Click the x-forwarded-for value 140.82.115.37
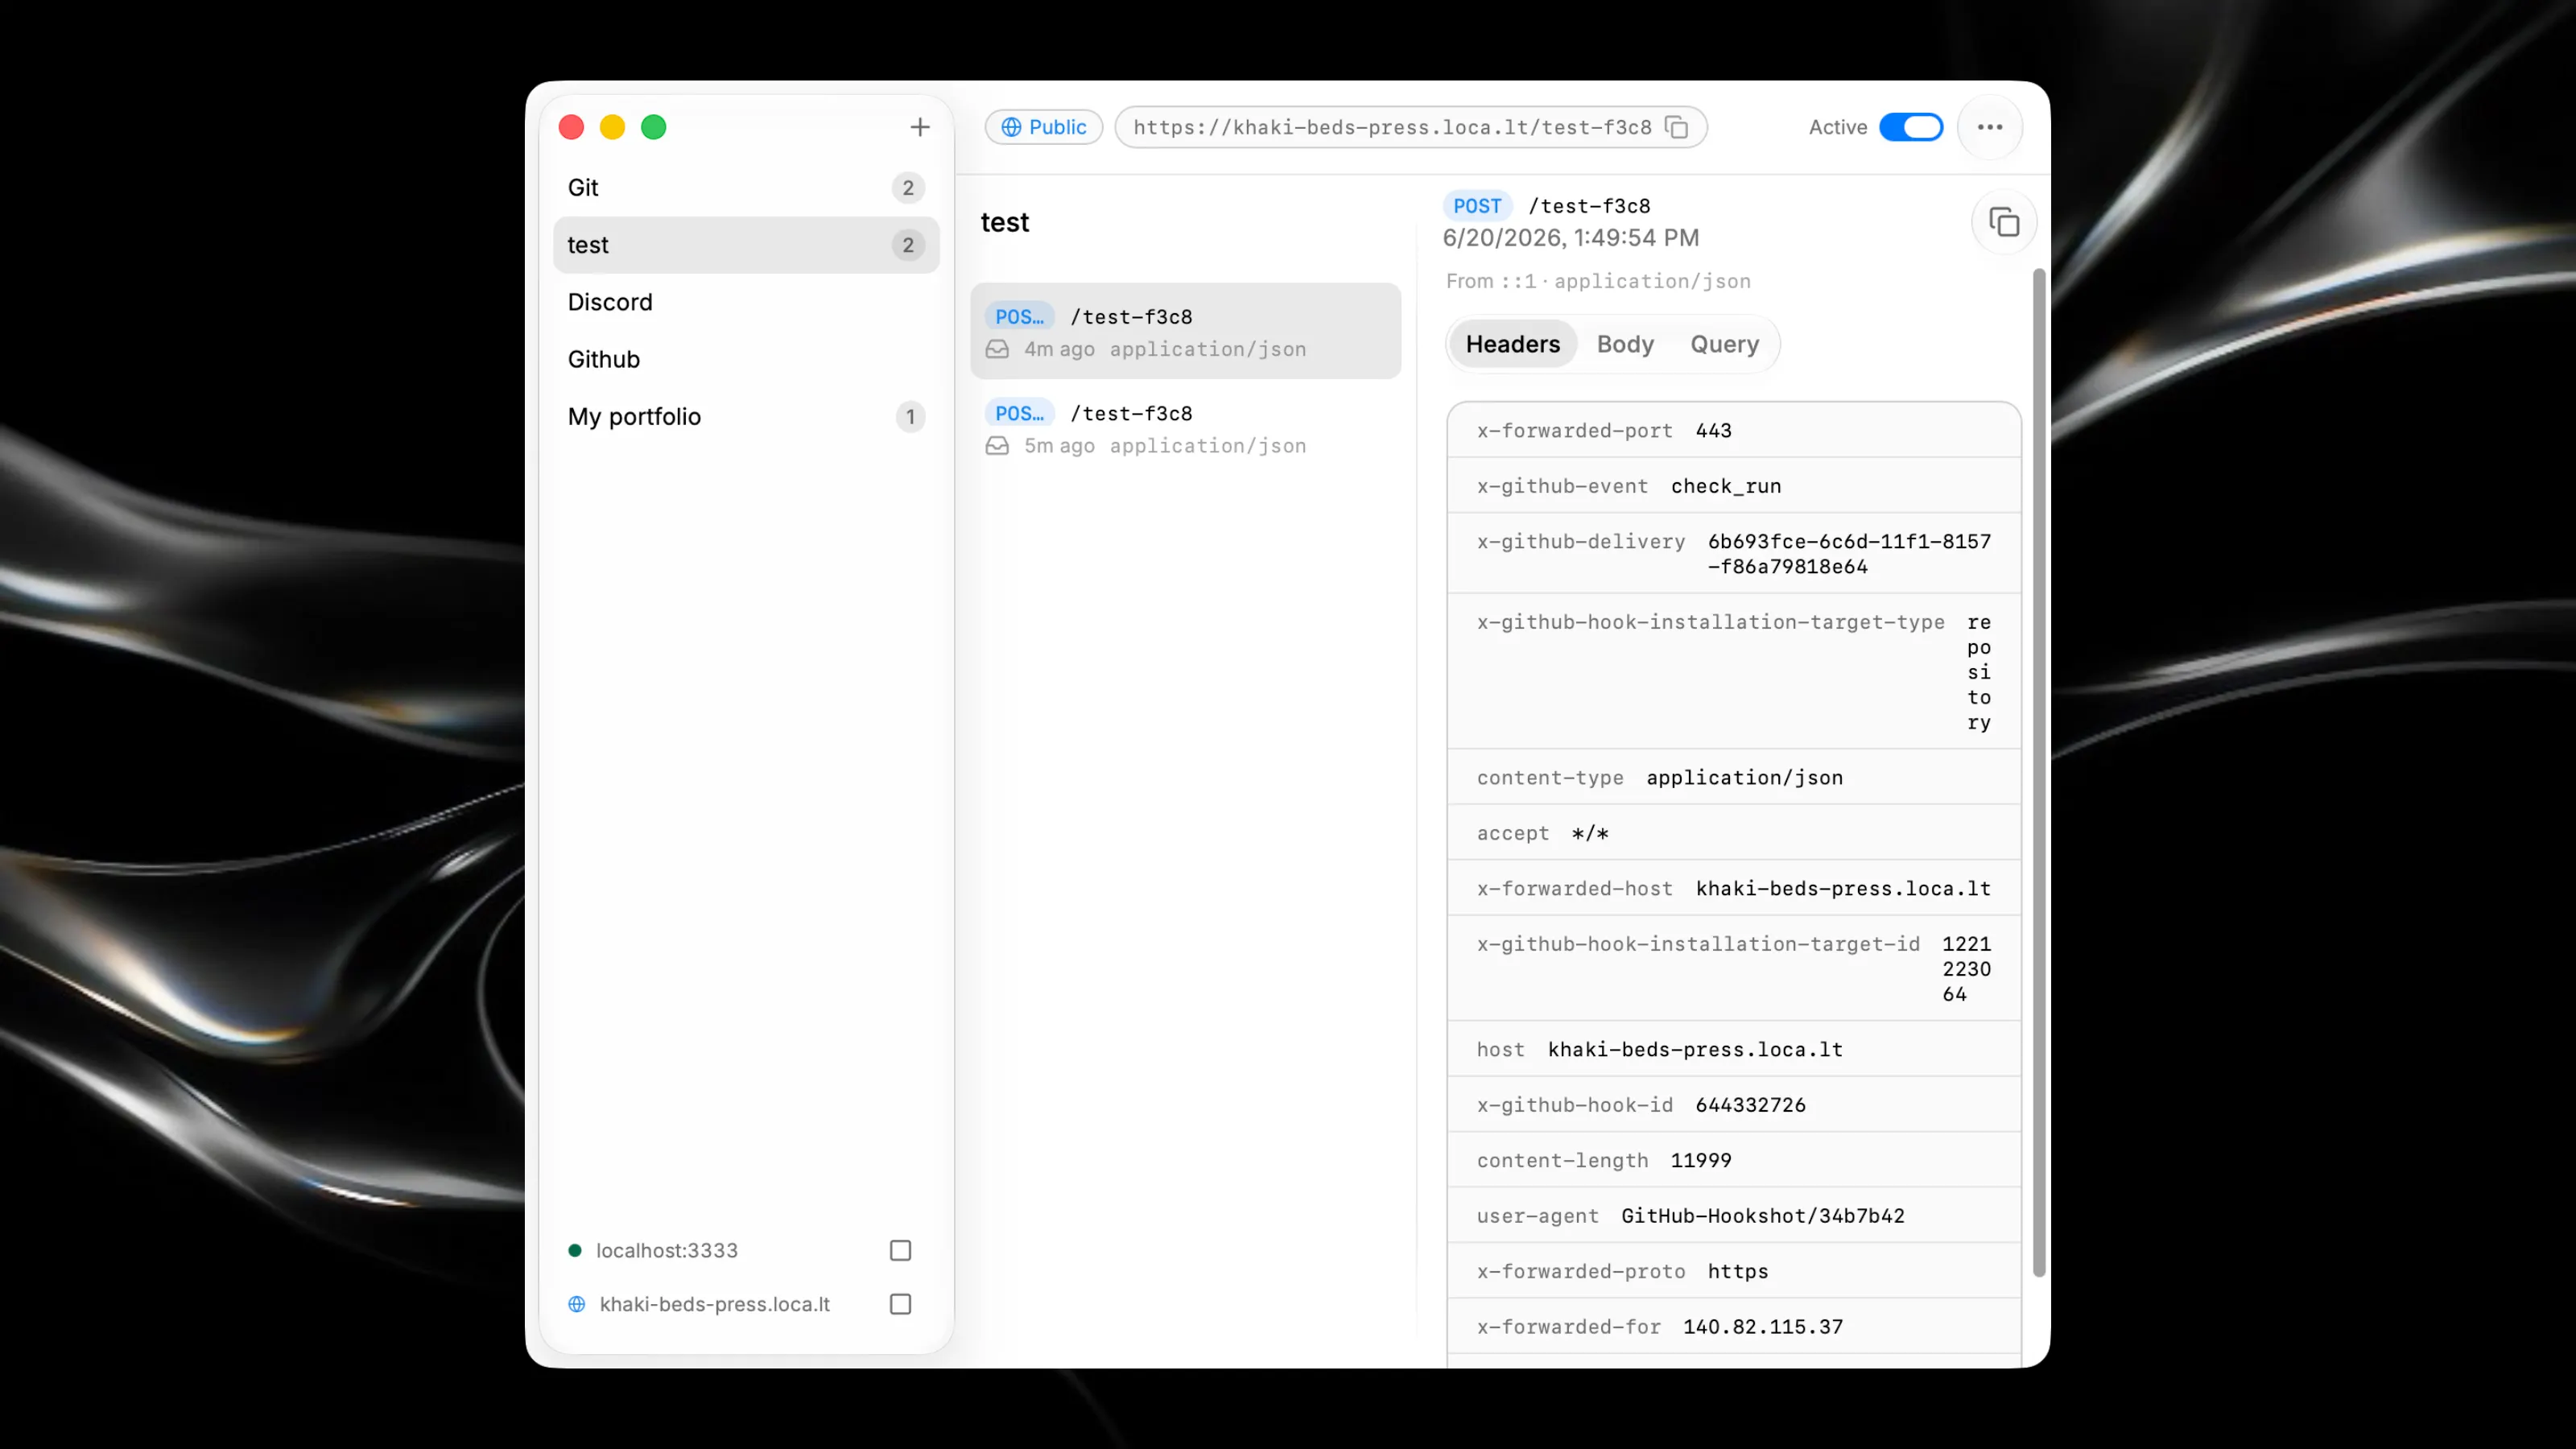The width and height of the screenshot is (2576, 1449). coord(1762,1327)
